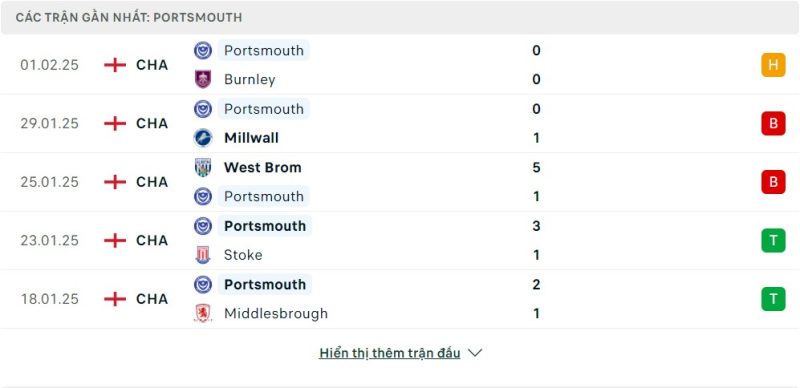Click the Burnley club crest
The height and width of the screenshot is (388, 800).
pos(203,80)
